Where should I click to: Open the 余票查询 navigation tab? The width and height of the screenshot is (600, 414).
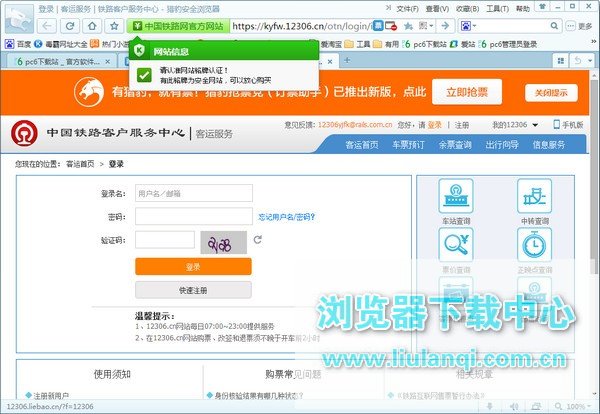(x=455, y=145)
